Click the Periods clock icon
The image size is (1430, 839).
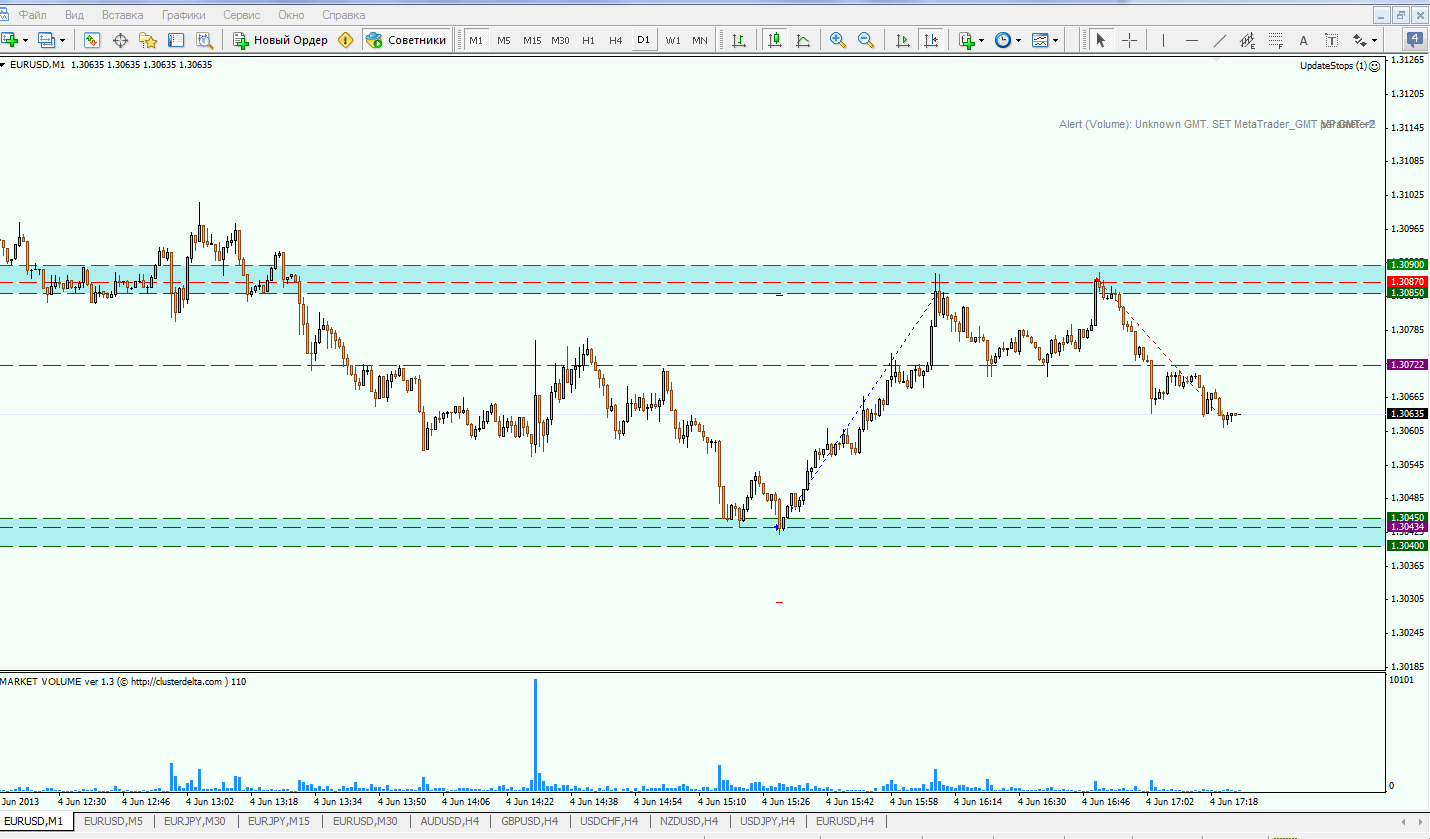pyautogui.click(x=1003, y=40)
